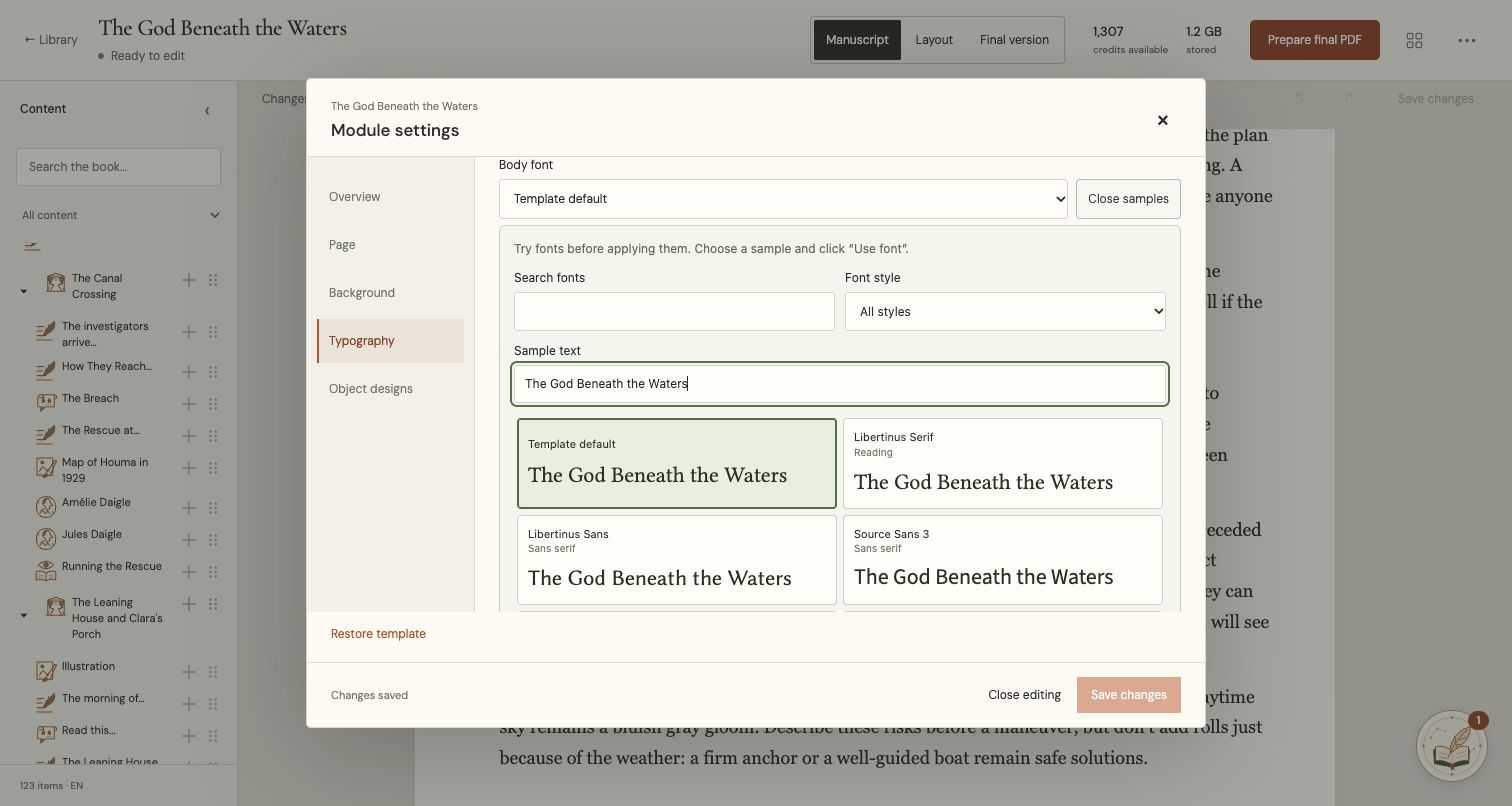The width and height of the screenshot is (1512, 806).
Task: Switch to the Final version view
Action: tap(1014, 40)
